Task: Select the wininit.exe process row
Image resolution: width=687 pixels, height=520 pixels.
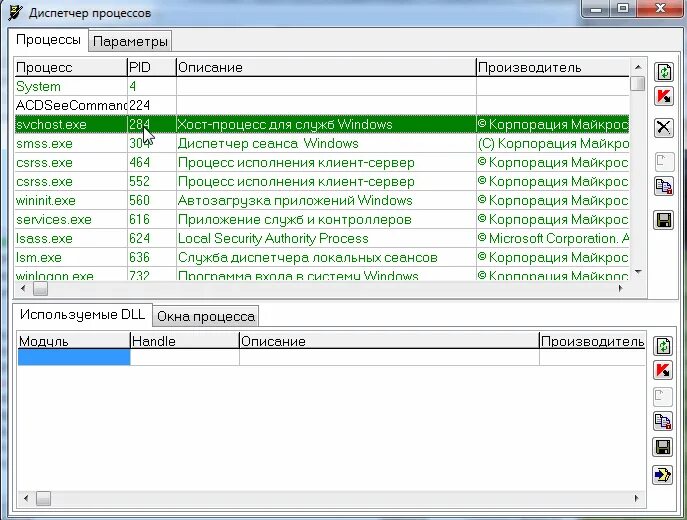Action: click(x=322, y=201)
